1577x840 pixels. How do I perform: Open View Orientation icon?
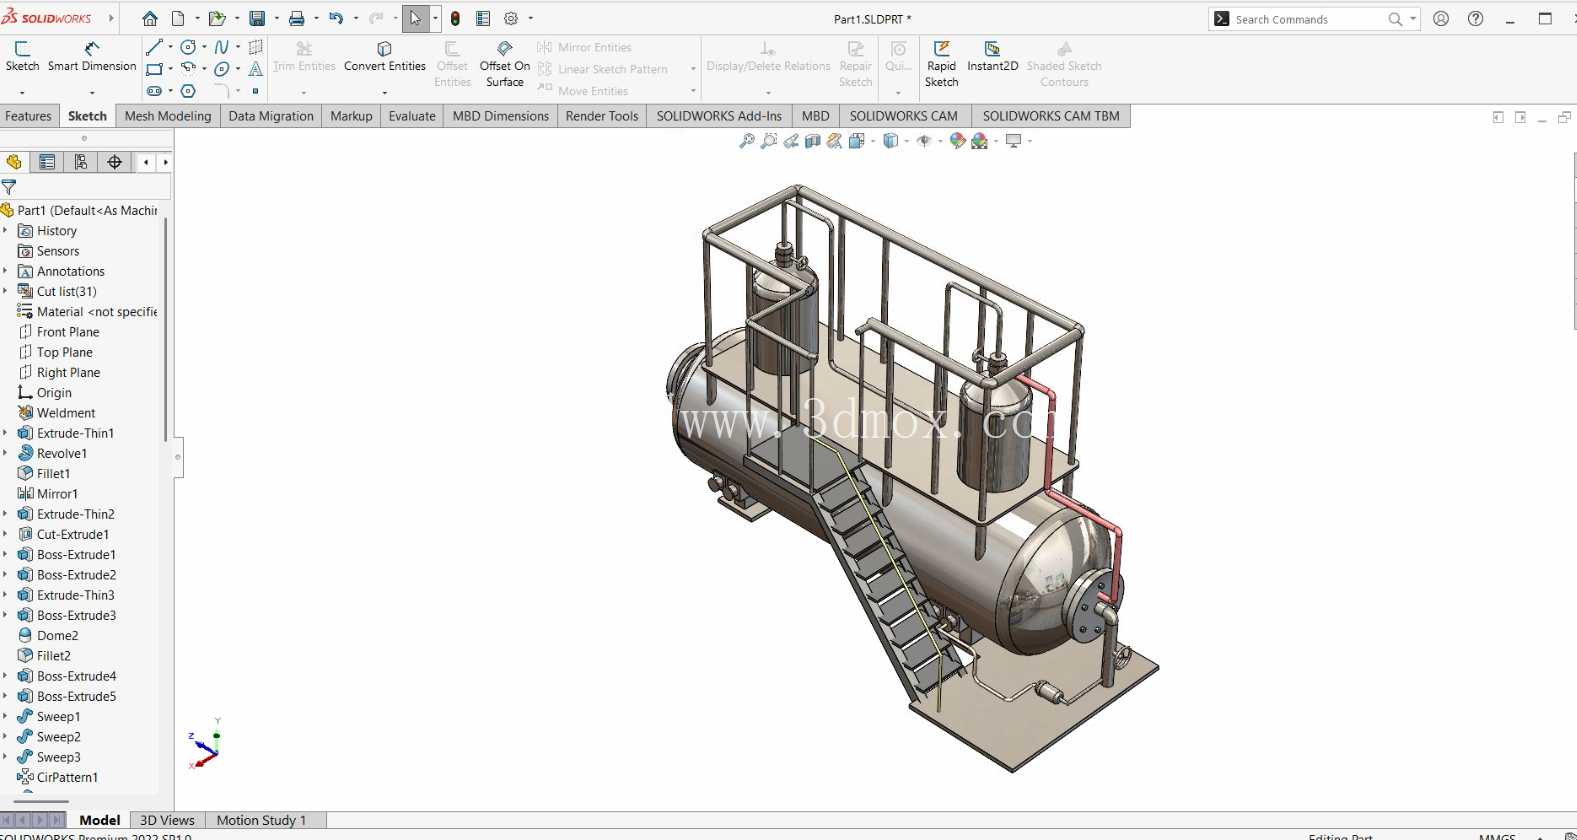point(856,141)
